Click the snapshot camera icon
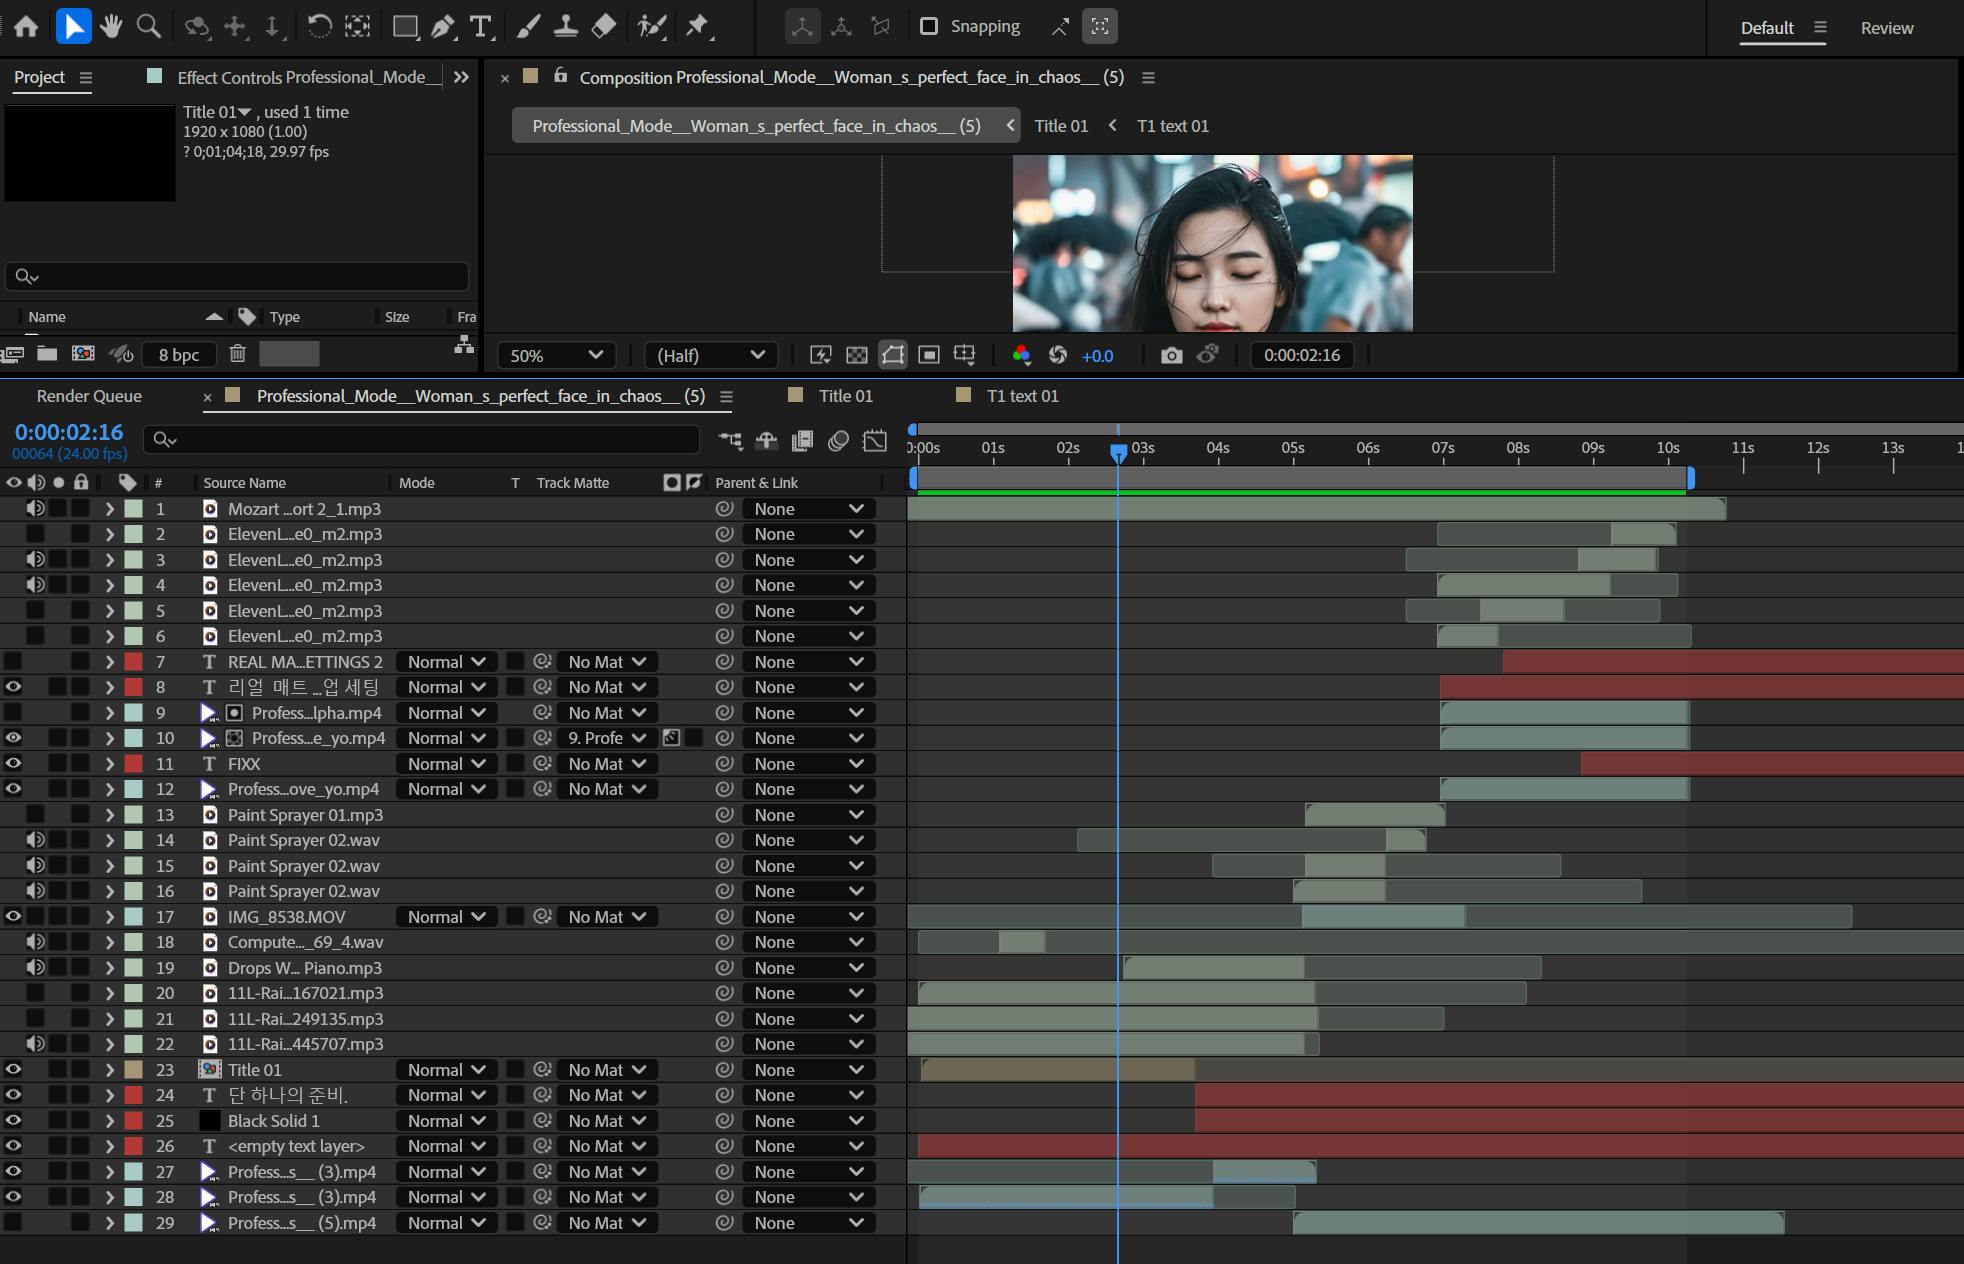 click(x=1171, y=355)
